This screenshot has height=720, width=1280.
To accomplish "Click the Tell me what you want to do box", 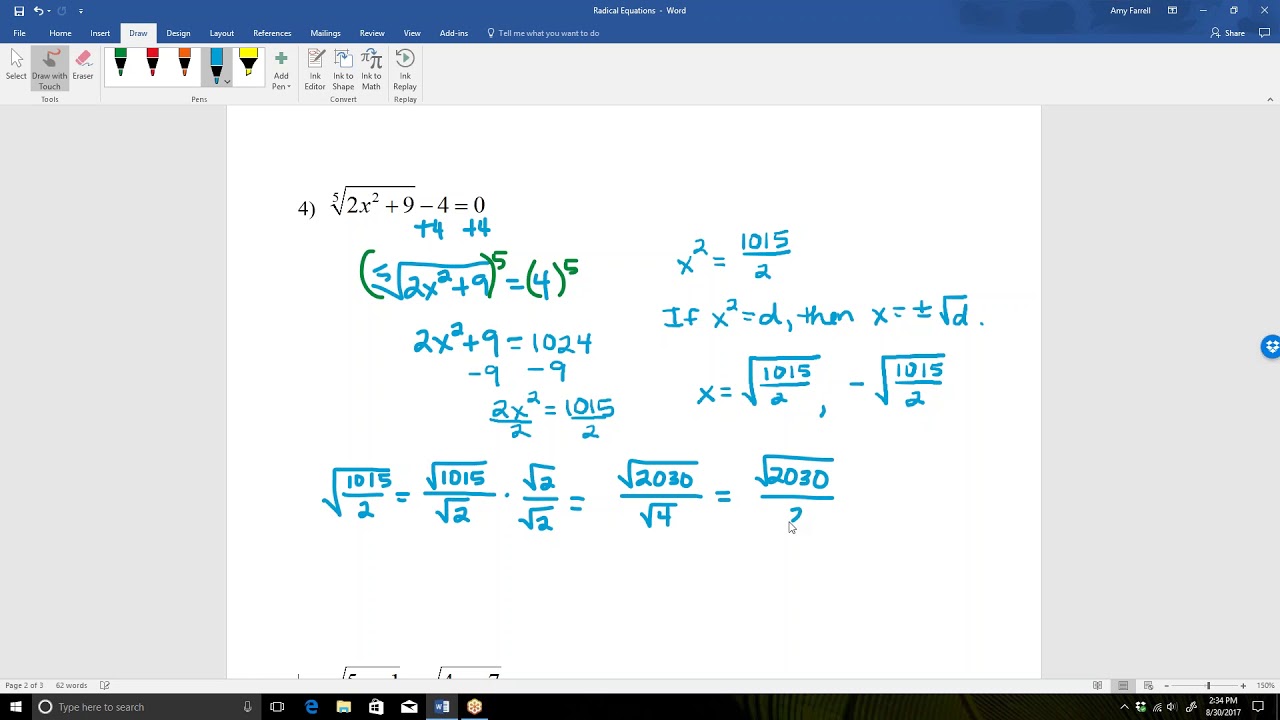I will click(543, 33).
